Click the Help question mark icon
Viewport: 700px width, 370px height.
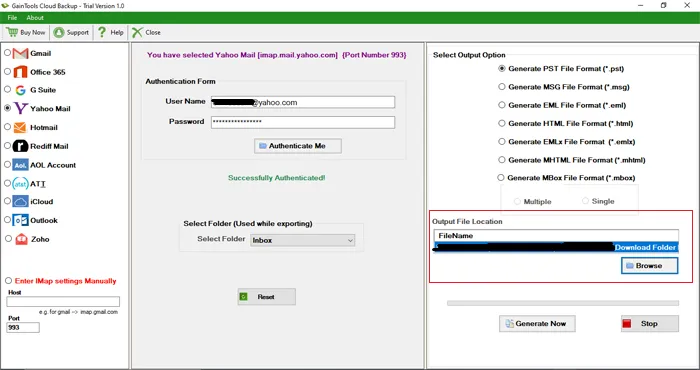tap(102, 32)
